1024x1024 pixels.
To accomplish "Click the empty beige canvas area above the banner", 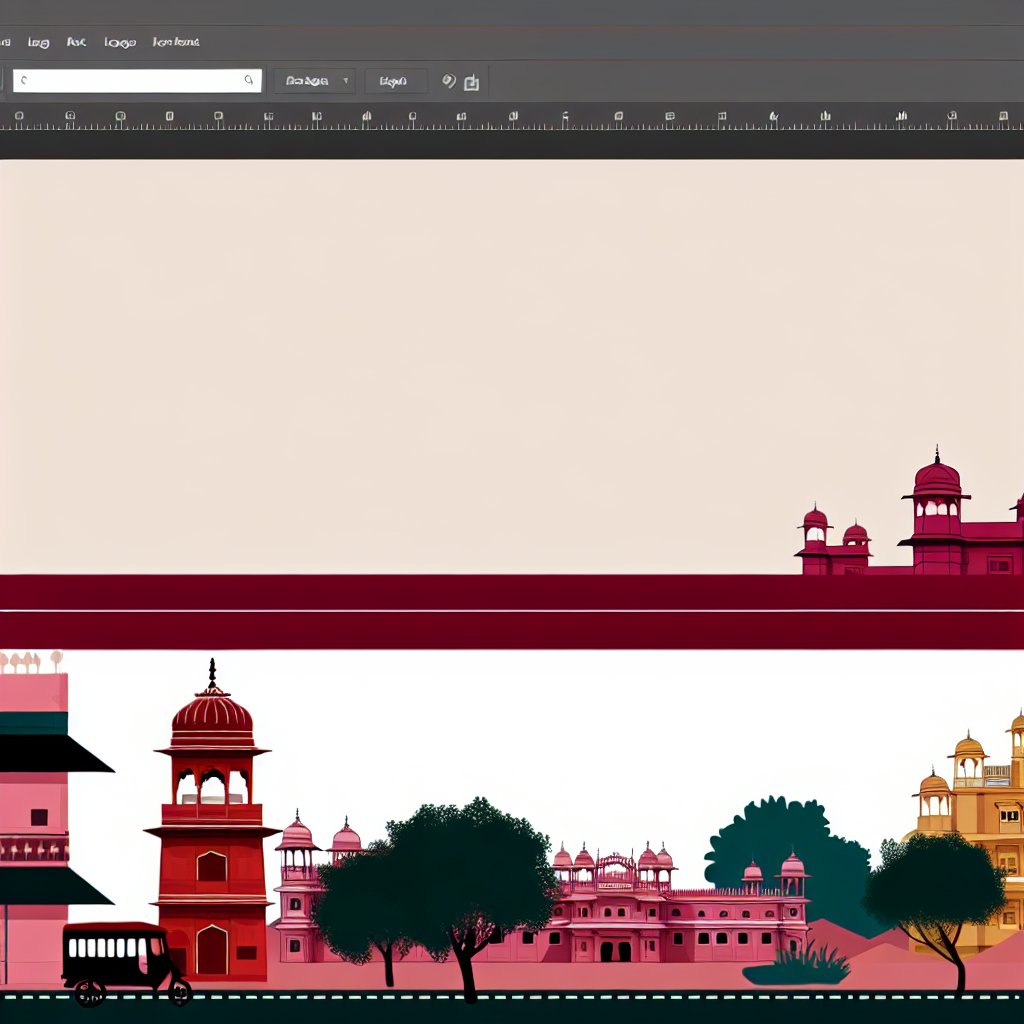I will (x=400, y=350).
